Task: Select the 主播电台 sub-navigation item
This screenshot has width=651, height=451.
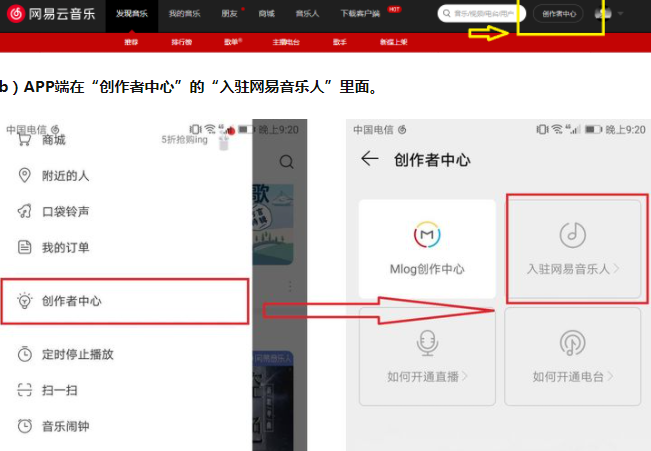Action: (x=286, y=42)
